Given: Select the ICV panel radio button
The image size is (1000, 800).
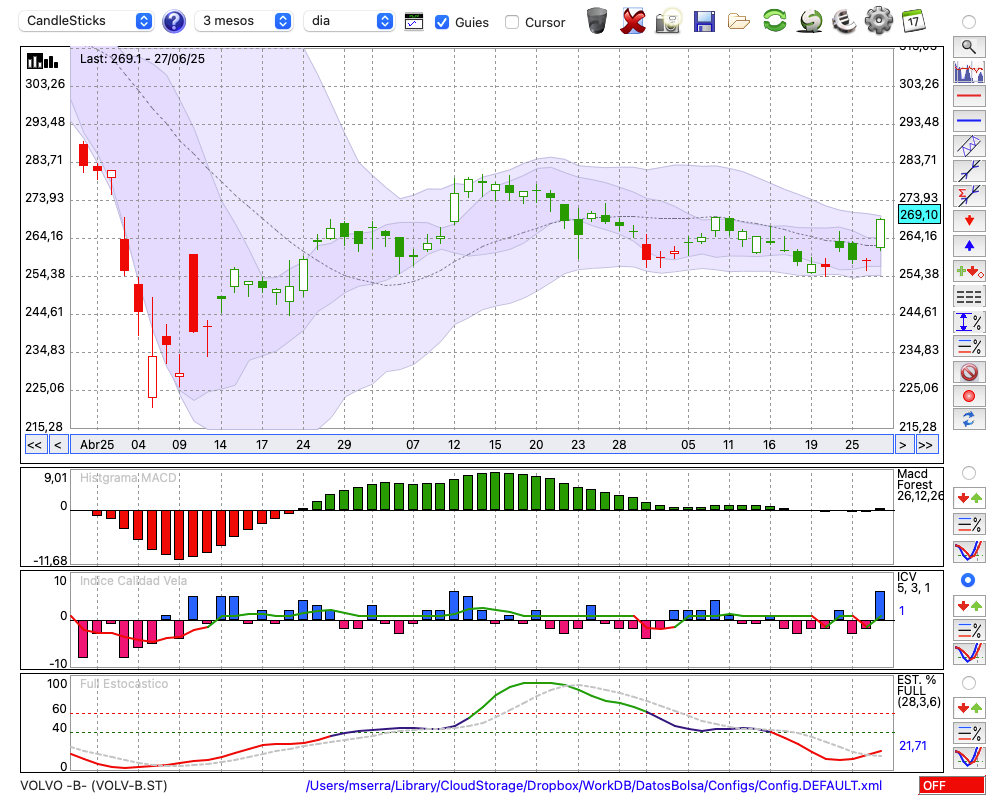Looking at the screenshot, I should 968,580.
